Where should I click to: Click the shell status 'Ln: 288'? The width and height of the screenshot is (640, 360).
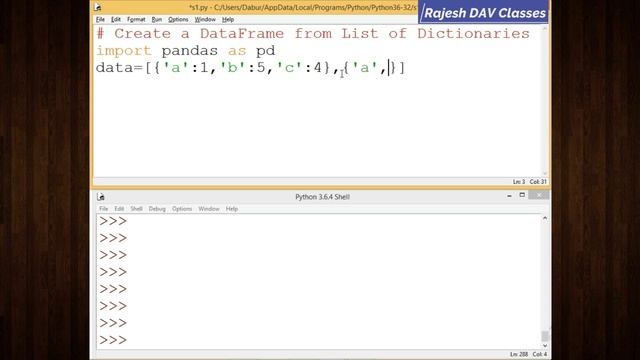(x=519, y=354)
